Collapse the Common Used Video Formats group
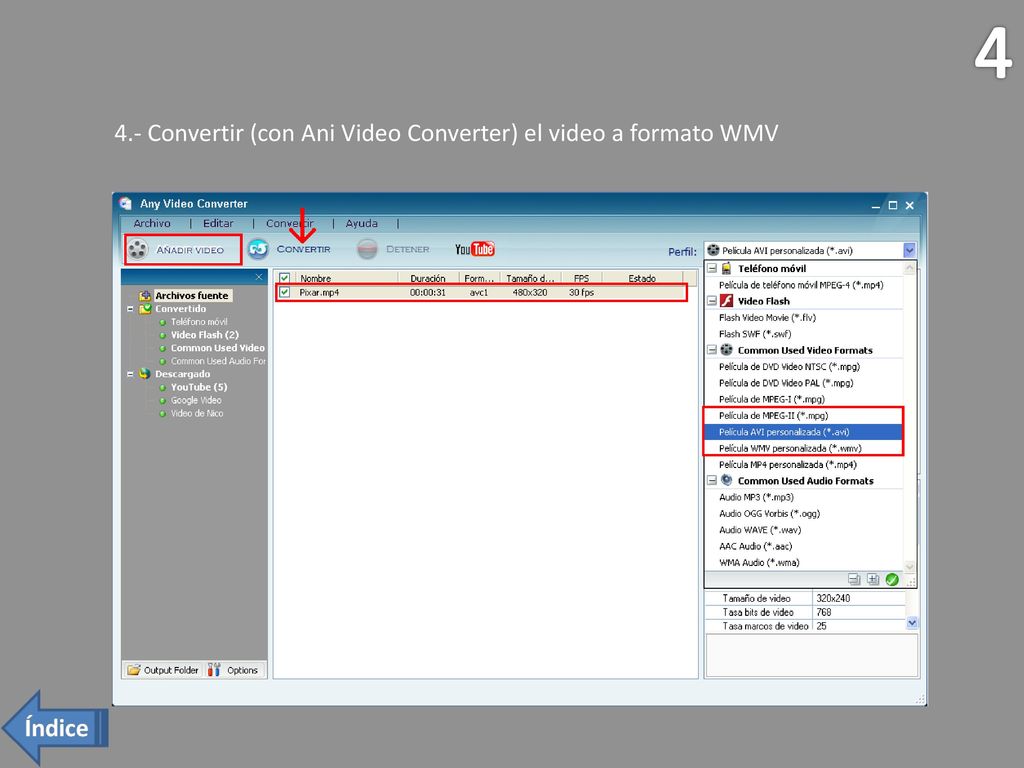 click(712, 350)
